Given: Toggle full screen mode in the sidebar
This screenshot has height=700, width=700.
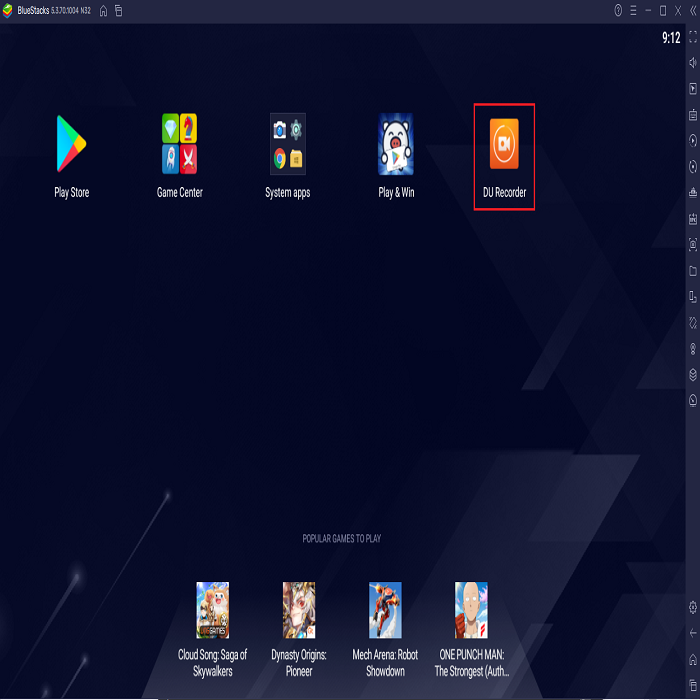Looking at the screenshot, I should pyautogui.click(x=693, y=37).
